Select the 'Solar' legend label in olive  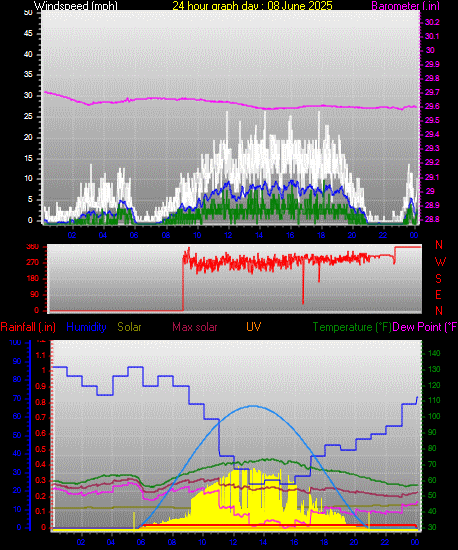pos(129,327)
